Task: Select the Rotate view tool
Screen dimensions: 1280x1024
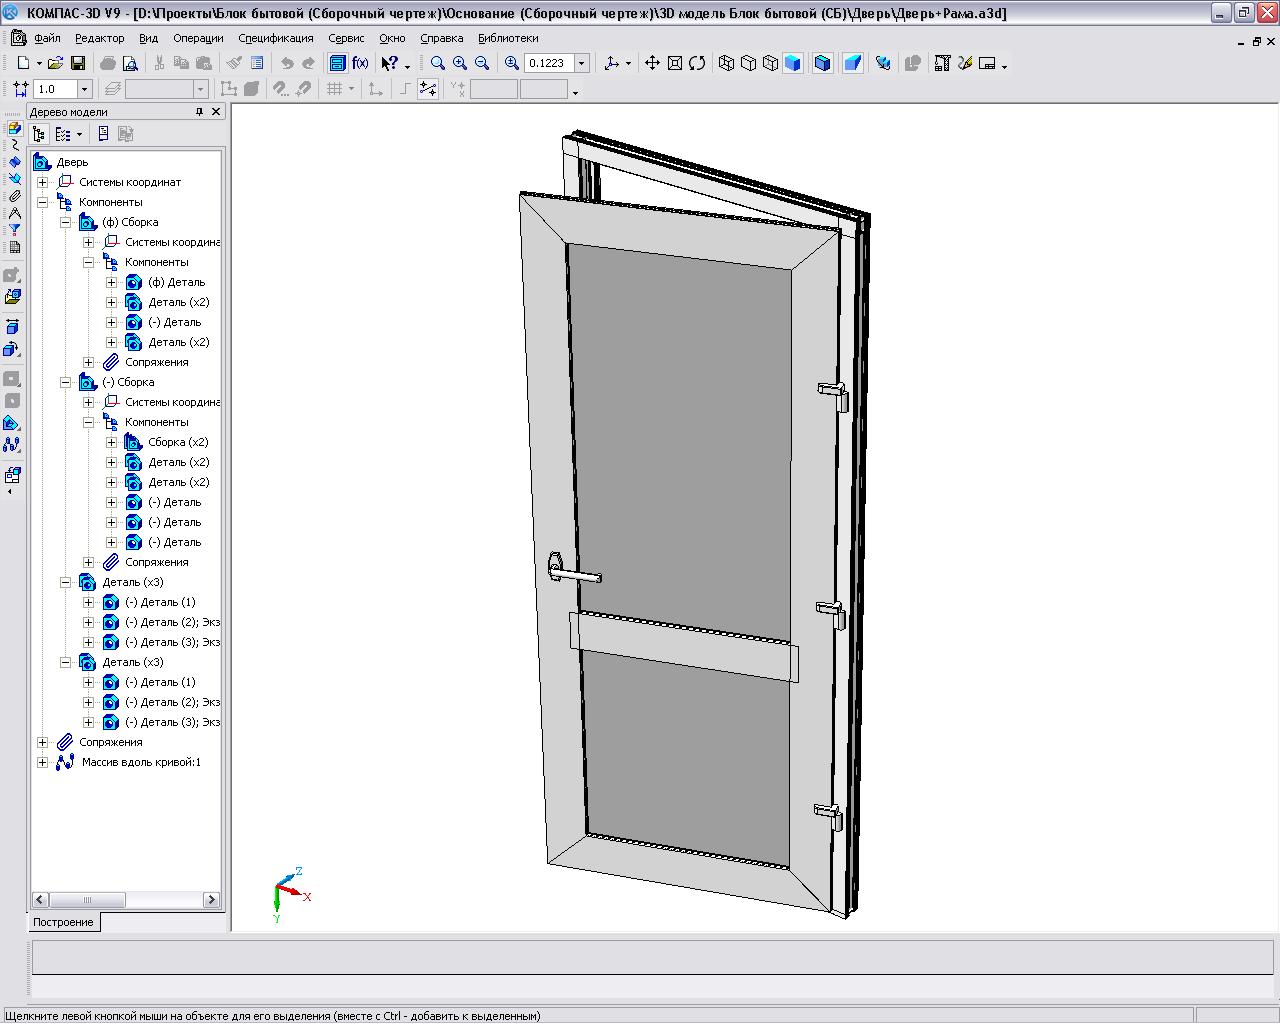Action: [x=697, y=63]
